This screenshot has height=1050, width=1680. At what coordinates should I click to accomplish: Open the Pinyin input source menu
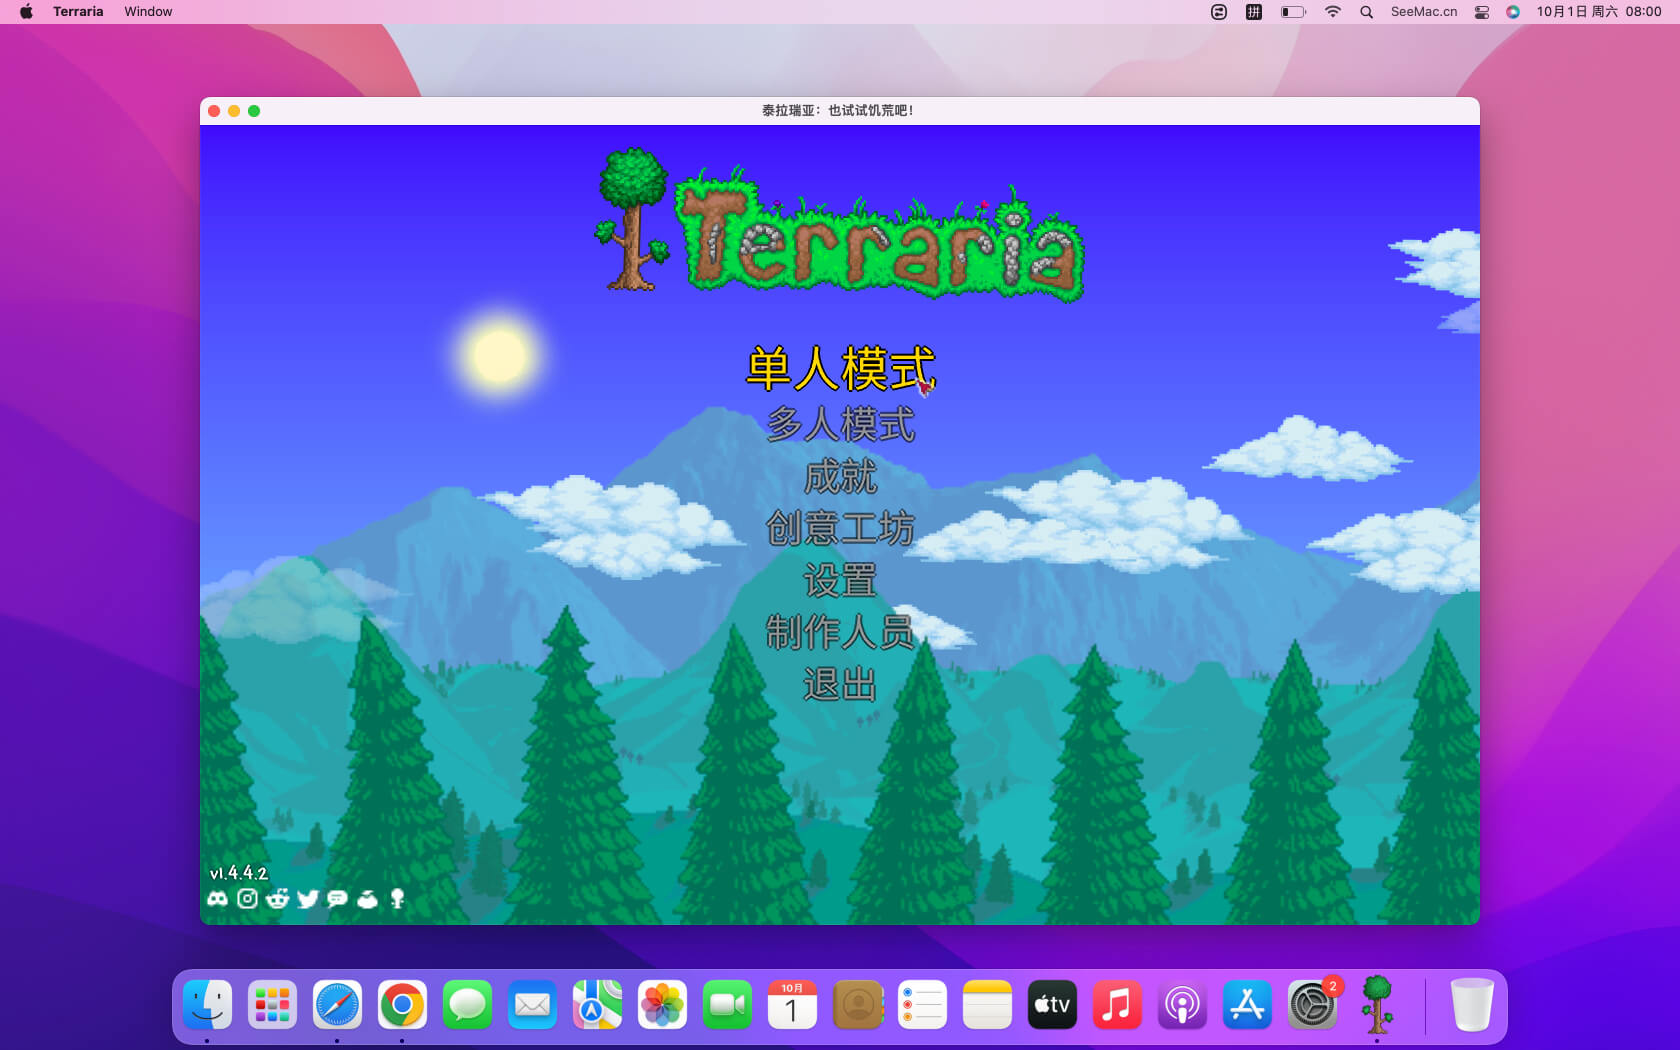point(1253,12)
